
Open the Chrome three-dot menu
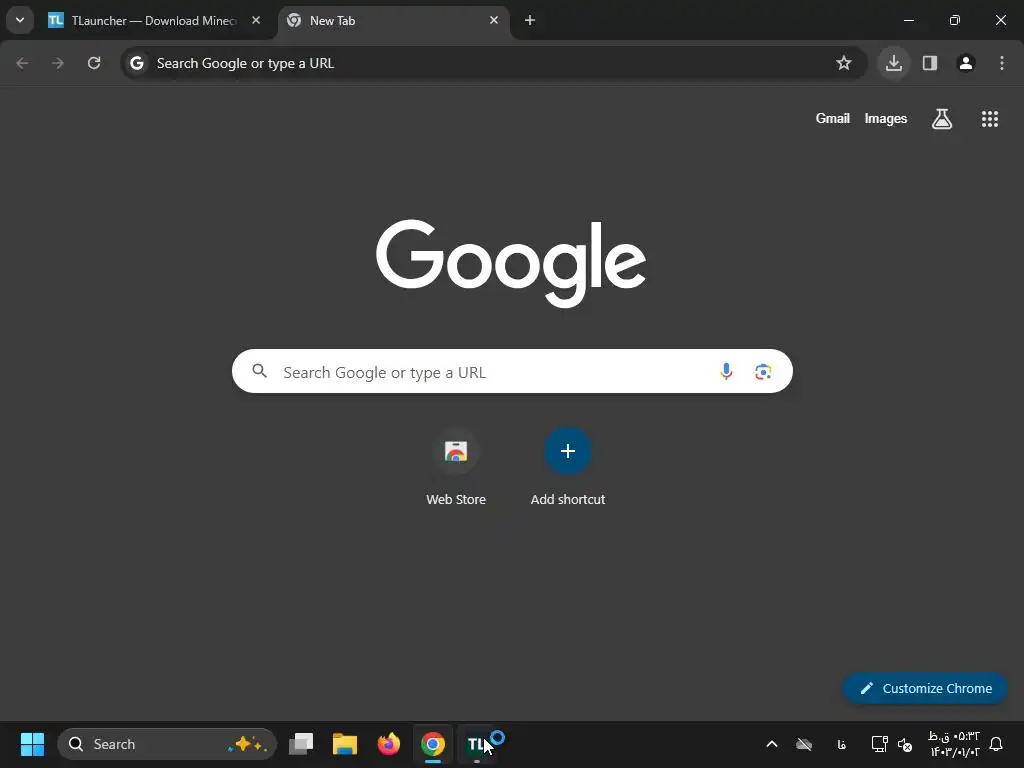pyautogui.click(x=1002, y=63)
